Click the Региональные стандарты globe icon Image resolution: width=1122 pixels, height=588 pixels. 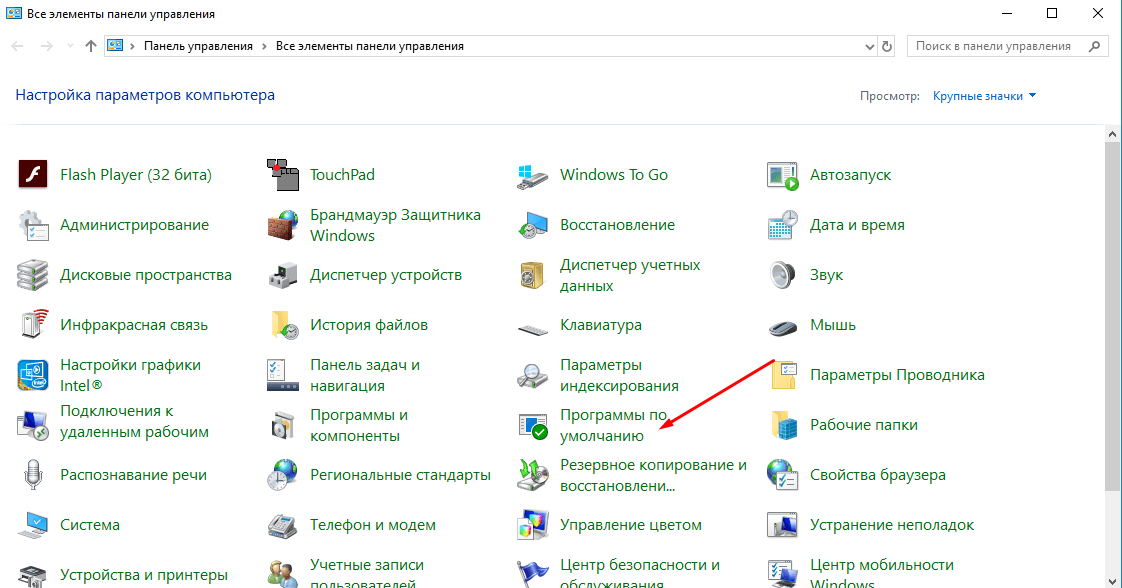click(x=283, y=475)
